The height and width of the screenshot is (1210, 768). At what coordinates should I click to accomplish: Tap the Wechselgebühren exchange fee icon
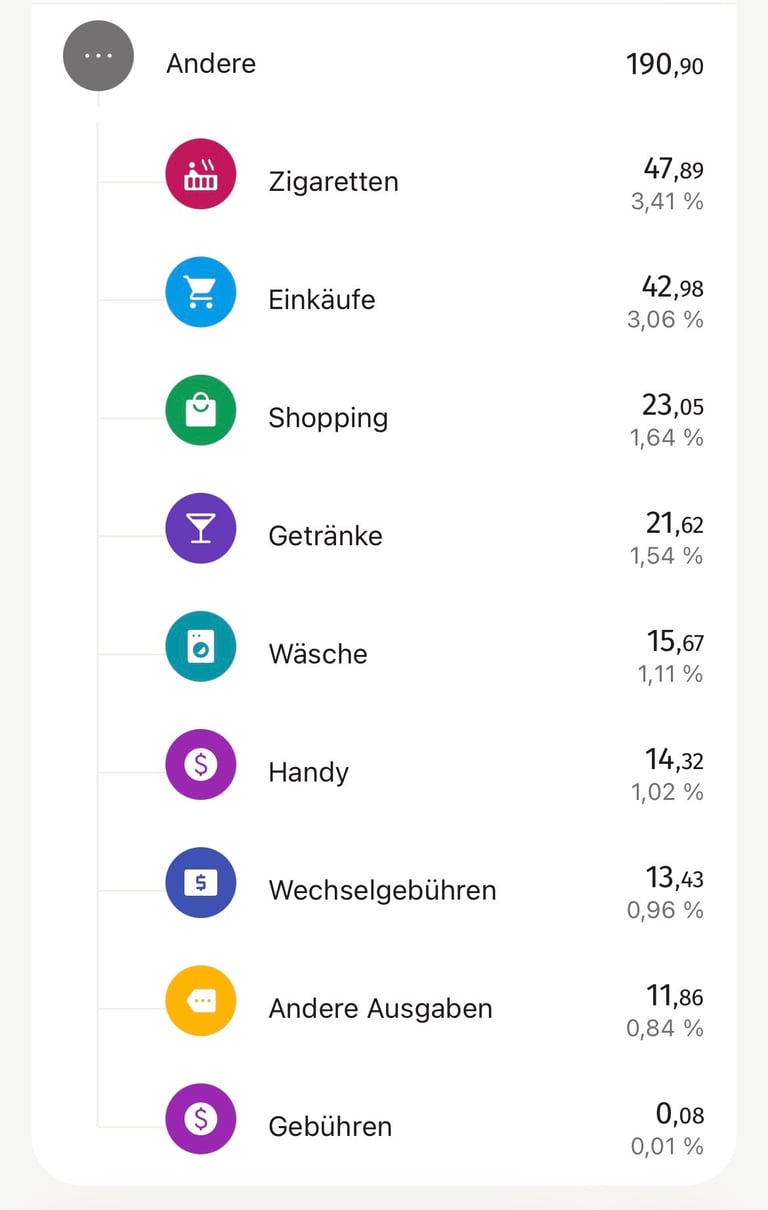(201, 883)
